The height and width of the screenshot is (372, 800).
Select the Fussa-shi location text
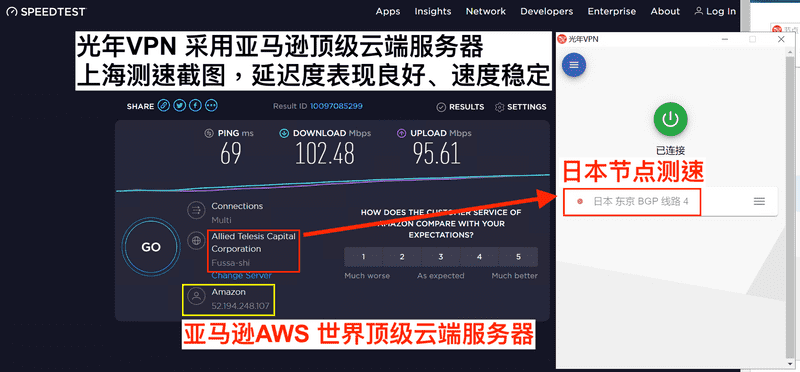coord(231,263)
